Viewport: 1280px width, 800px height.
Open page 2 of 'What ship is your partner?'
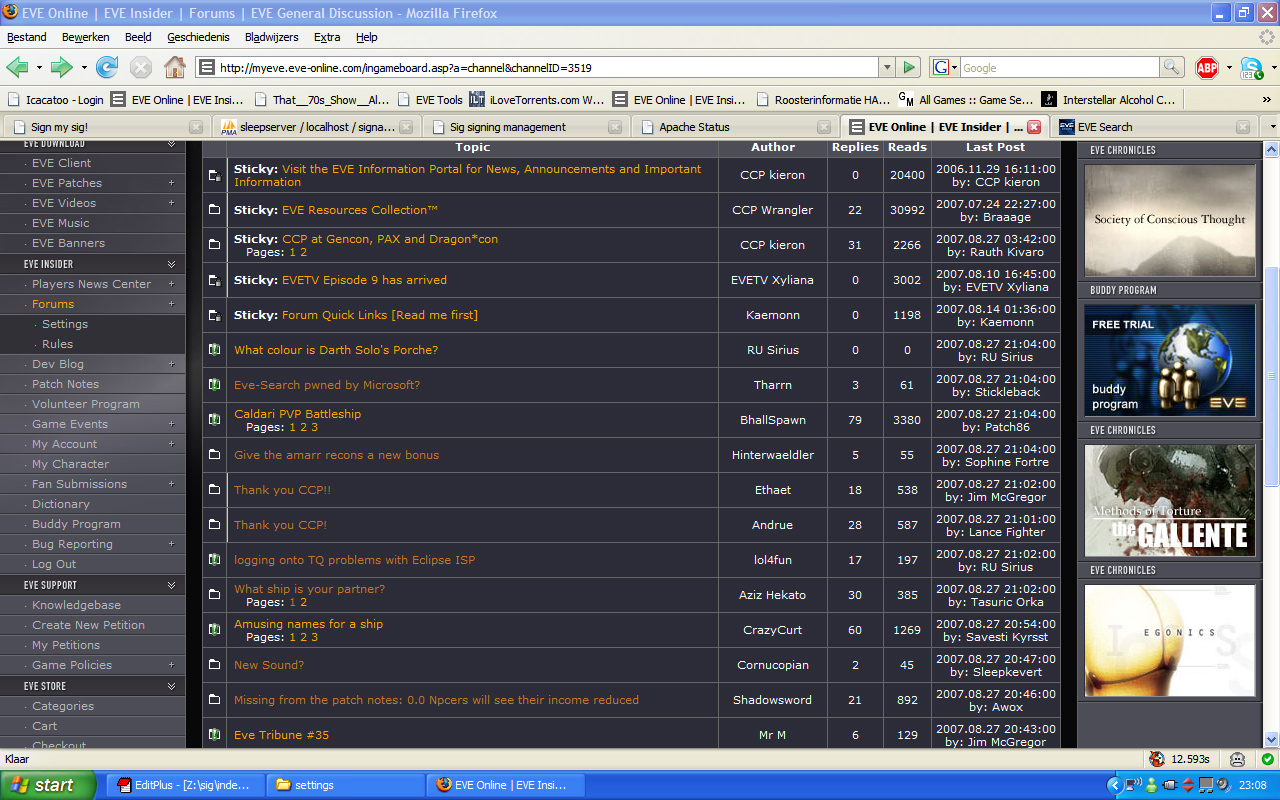point(303,602)
